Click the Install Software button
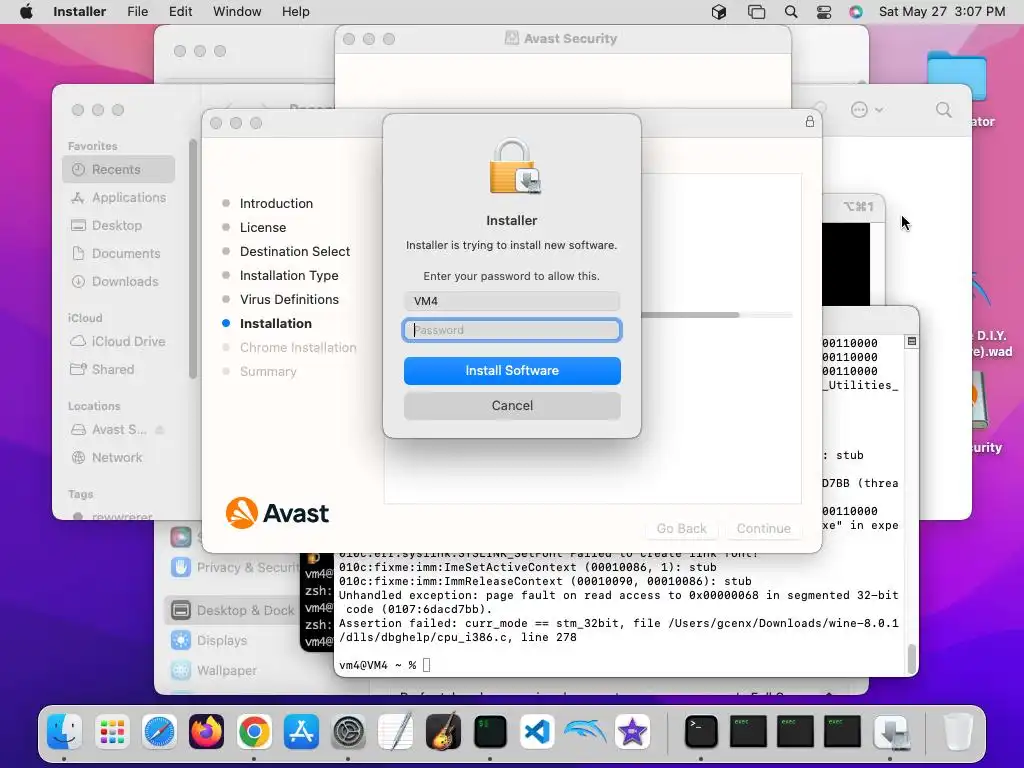 click(x=512, y=370)
